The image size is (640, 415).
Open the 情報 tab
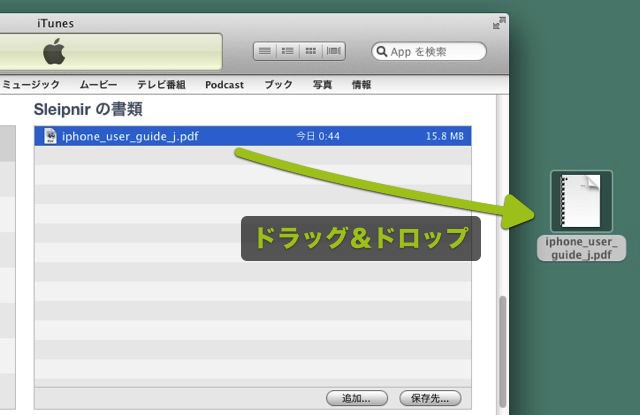[x=362, y=84]
